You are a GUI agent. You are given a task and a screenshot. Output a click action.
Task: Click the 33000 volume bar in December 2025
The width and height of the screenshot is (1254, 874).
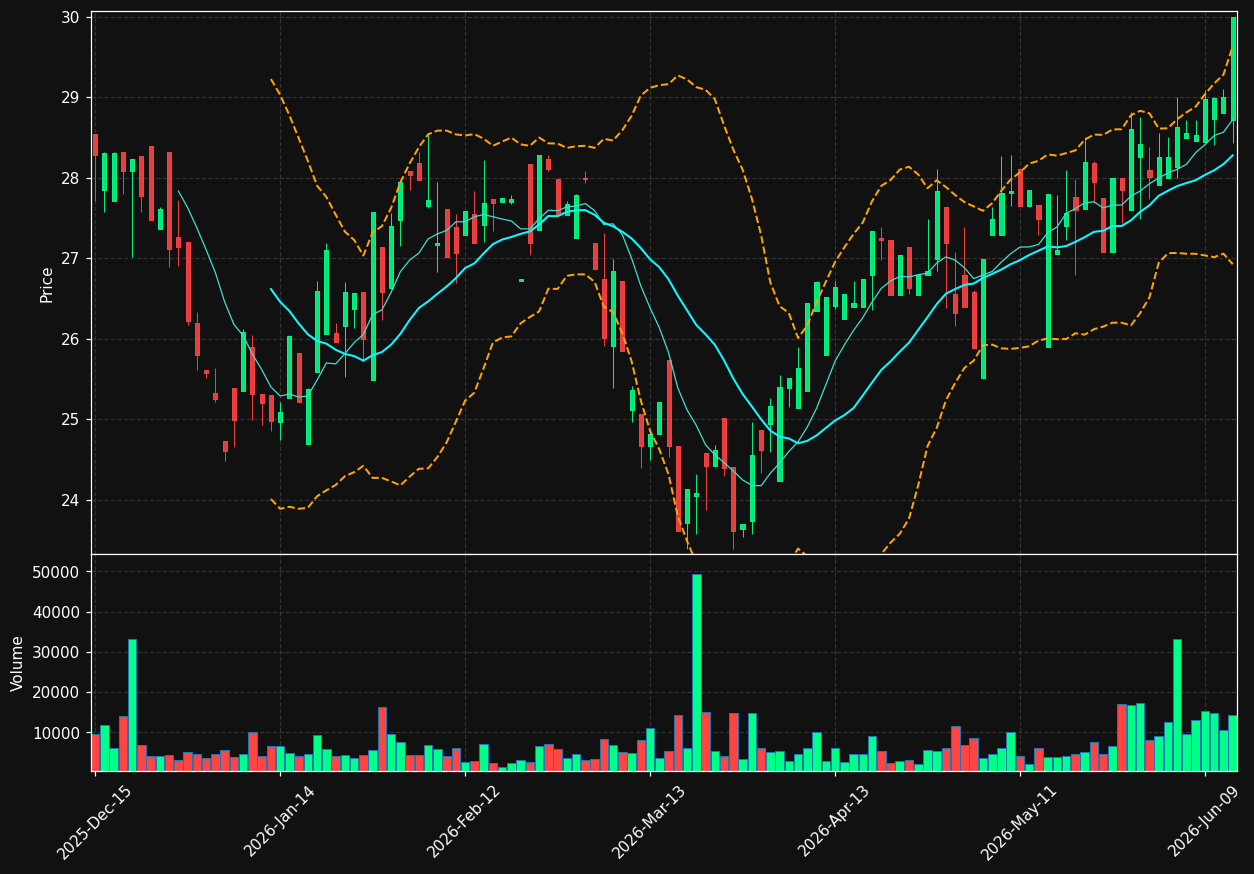(132, 705)
